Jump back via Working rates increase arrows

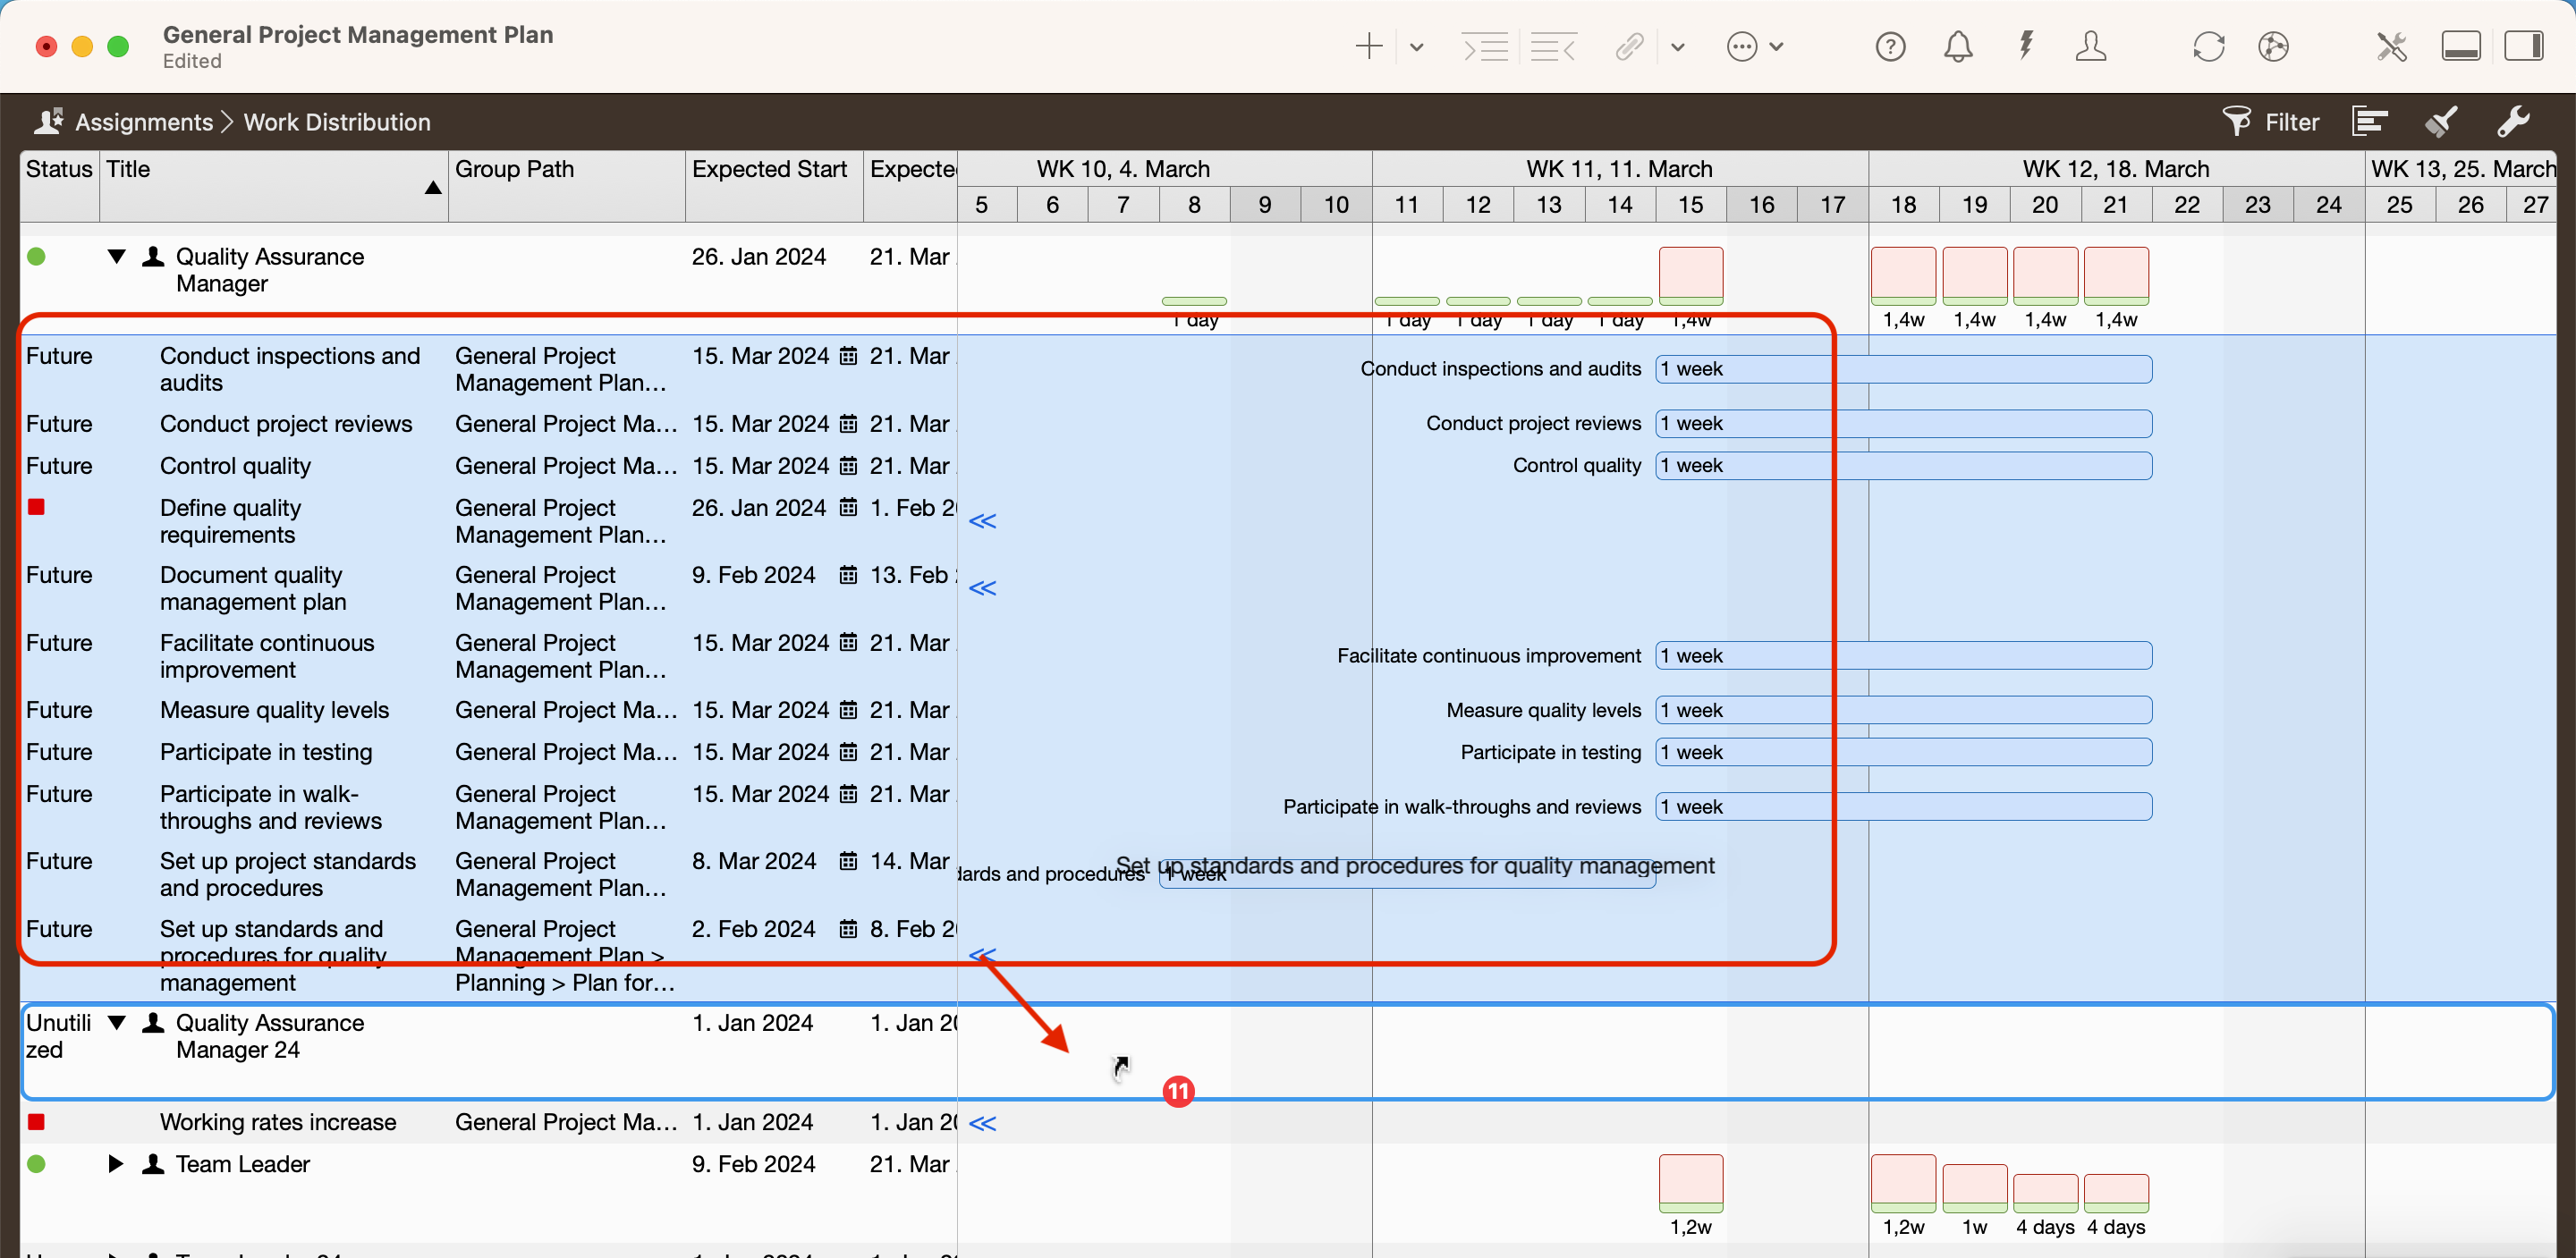point(983,1123)
